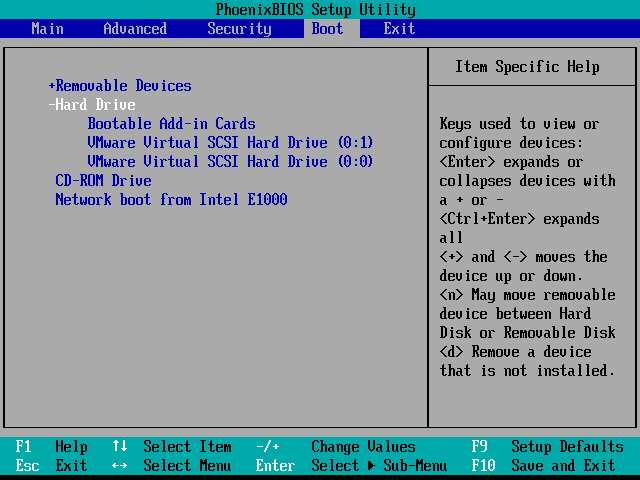Viewport: 640px width, 480px height.
Task: Click F10 Save and Exit
Action: coord(543,466)
